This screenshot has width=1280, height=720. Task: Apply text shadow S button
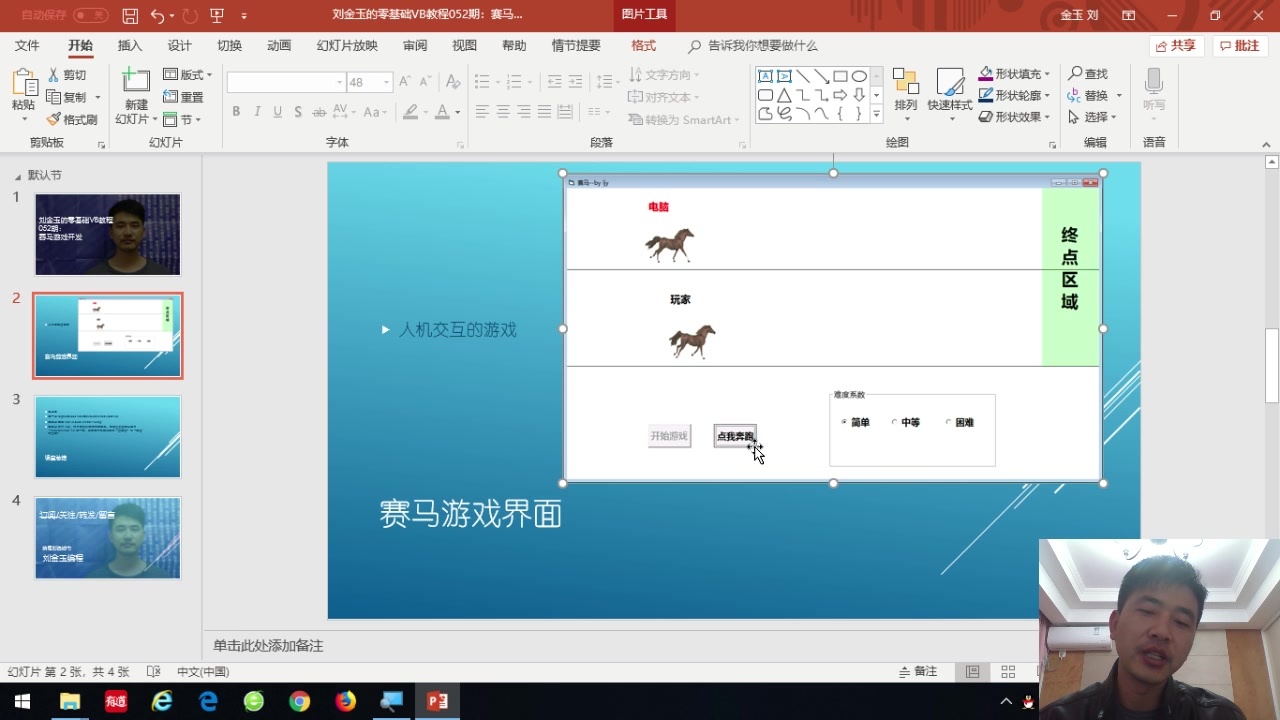pos(298,112)
